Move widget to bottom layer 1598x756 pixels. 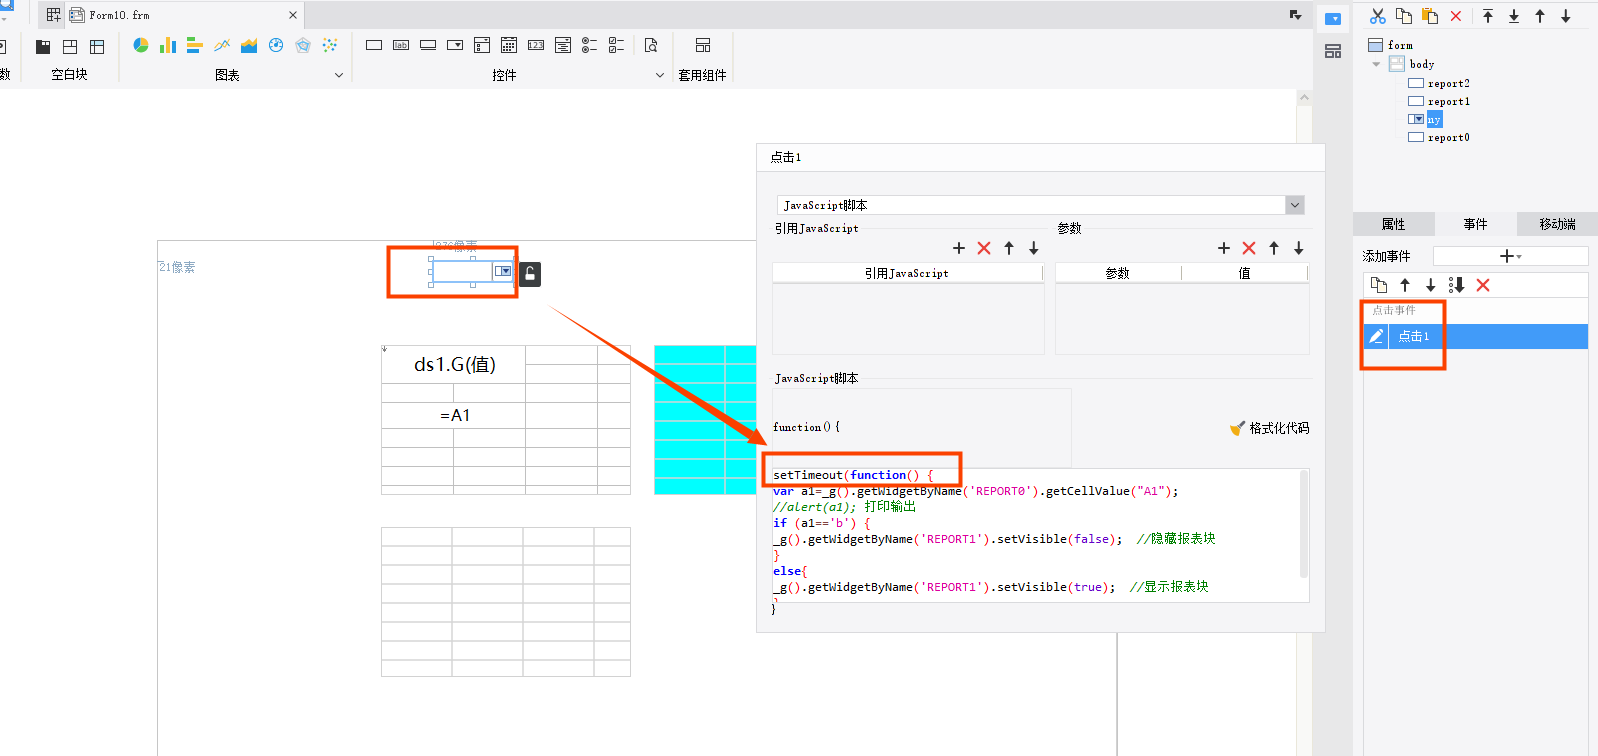1514,16
